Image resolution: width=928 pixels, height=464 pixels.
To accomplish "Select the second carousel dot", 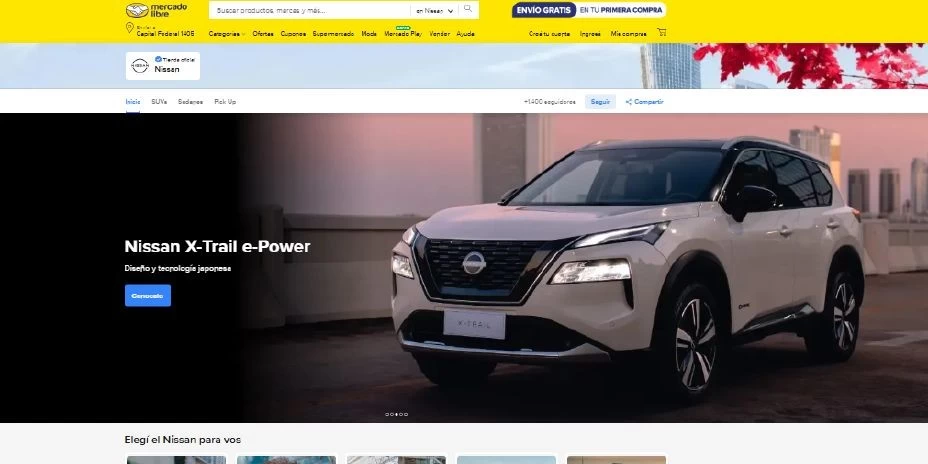I will pyautogui.click(x=392, y=414).
